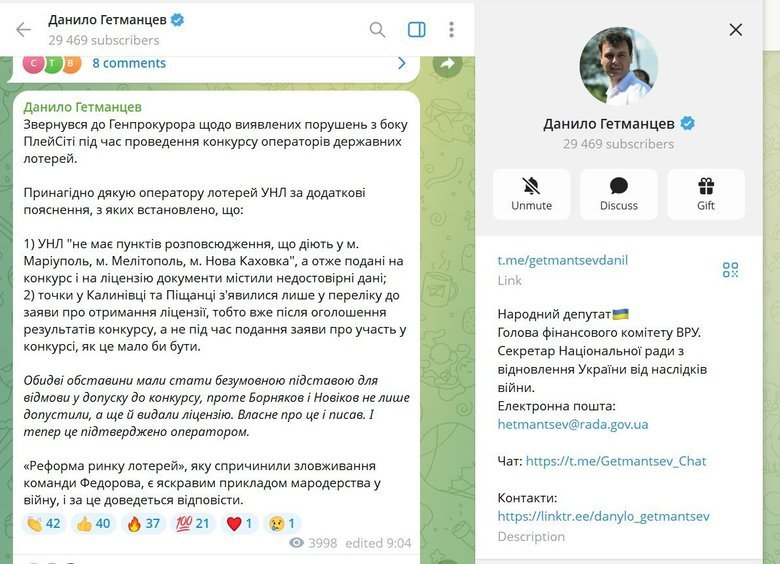
Task: Add thumbs up reaction with 40
Action: click(94, 523)
